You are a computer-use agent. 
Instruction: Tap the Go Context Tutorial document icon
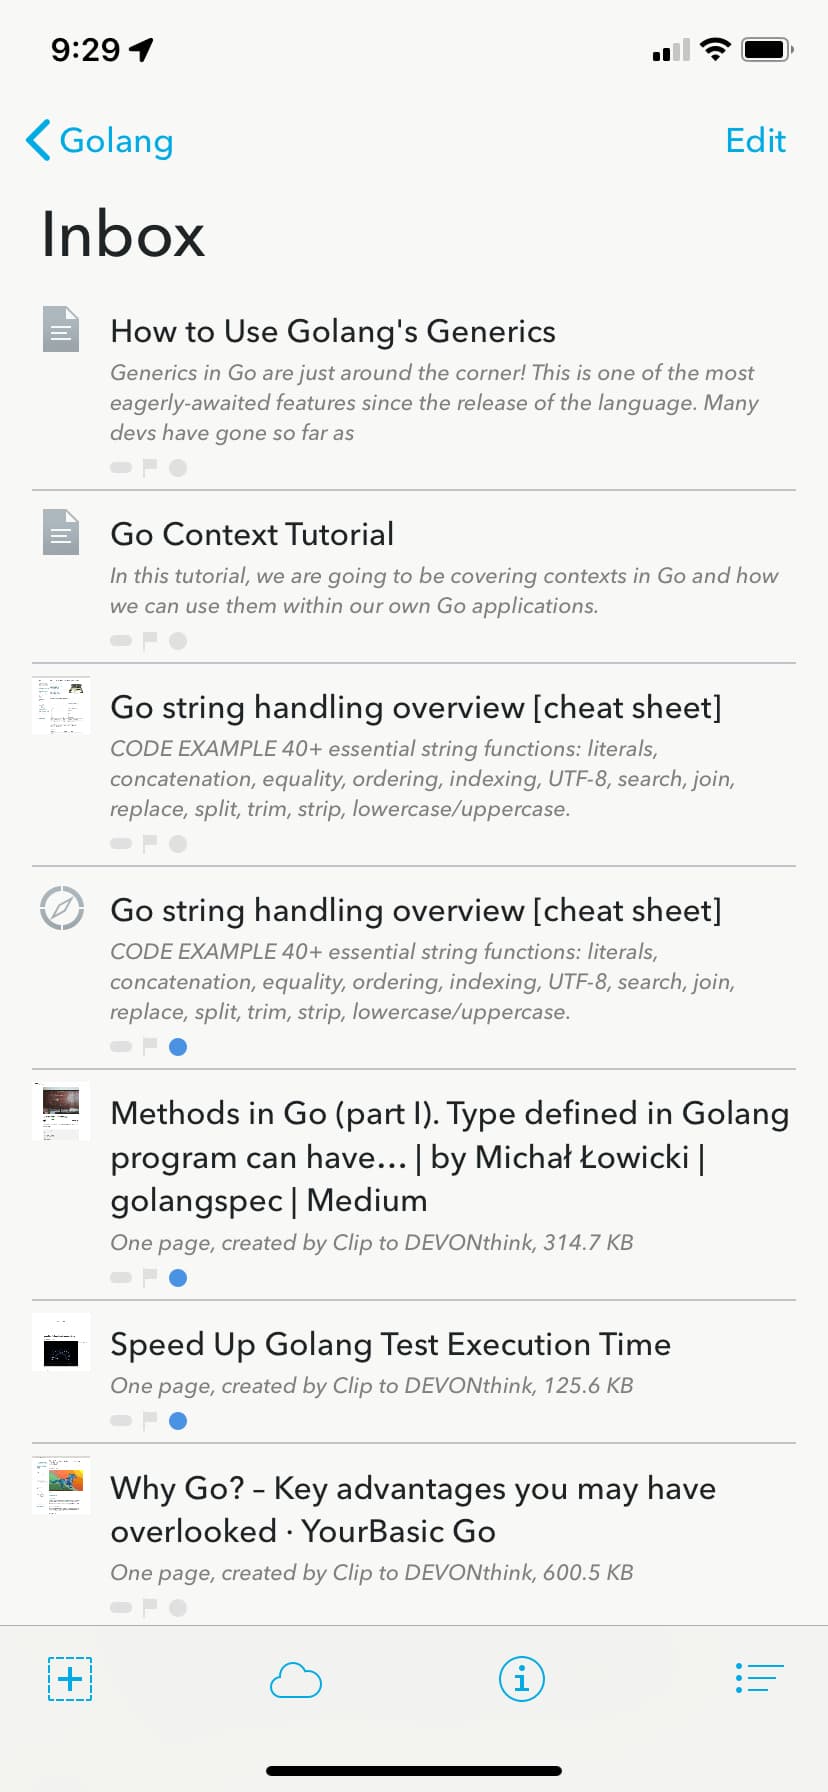[x=61, y=531]
